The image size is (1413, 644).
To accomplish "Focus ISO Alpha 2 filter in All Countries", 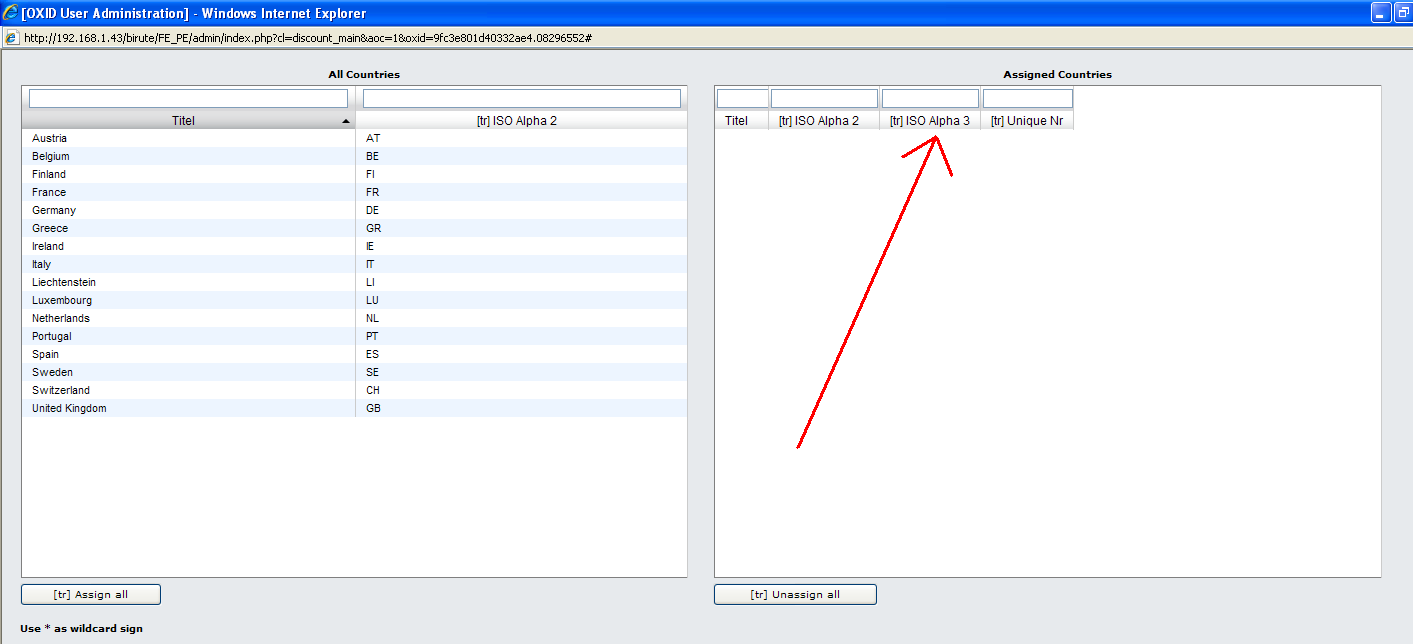I will point(521,99).
